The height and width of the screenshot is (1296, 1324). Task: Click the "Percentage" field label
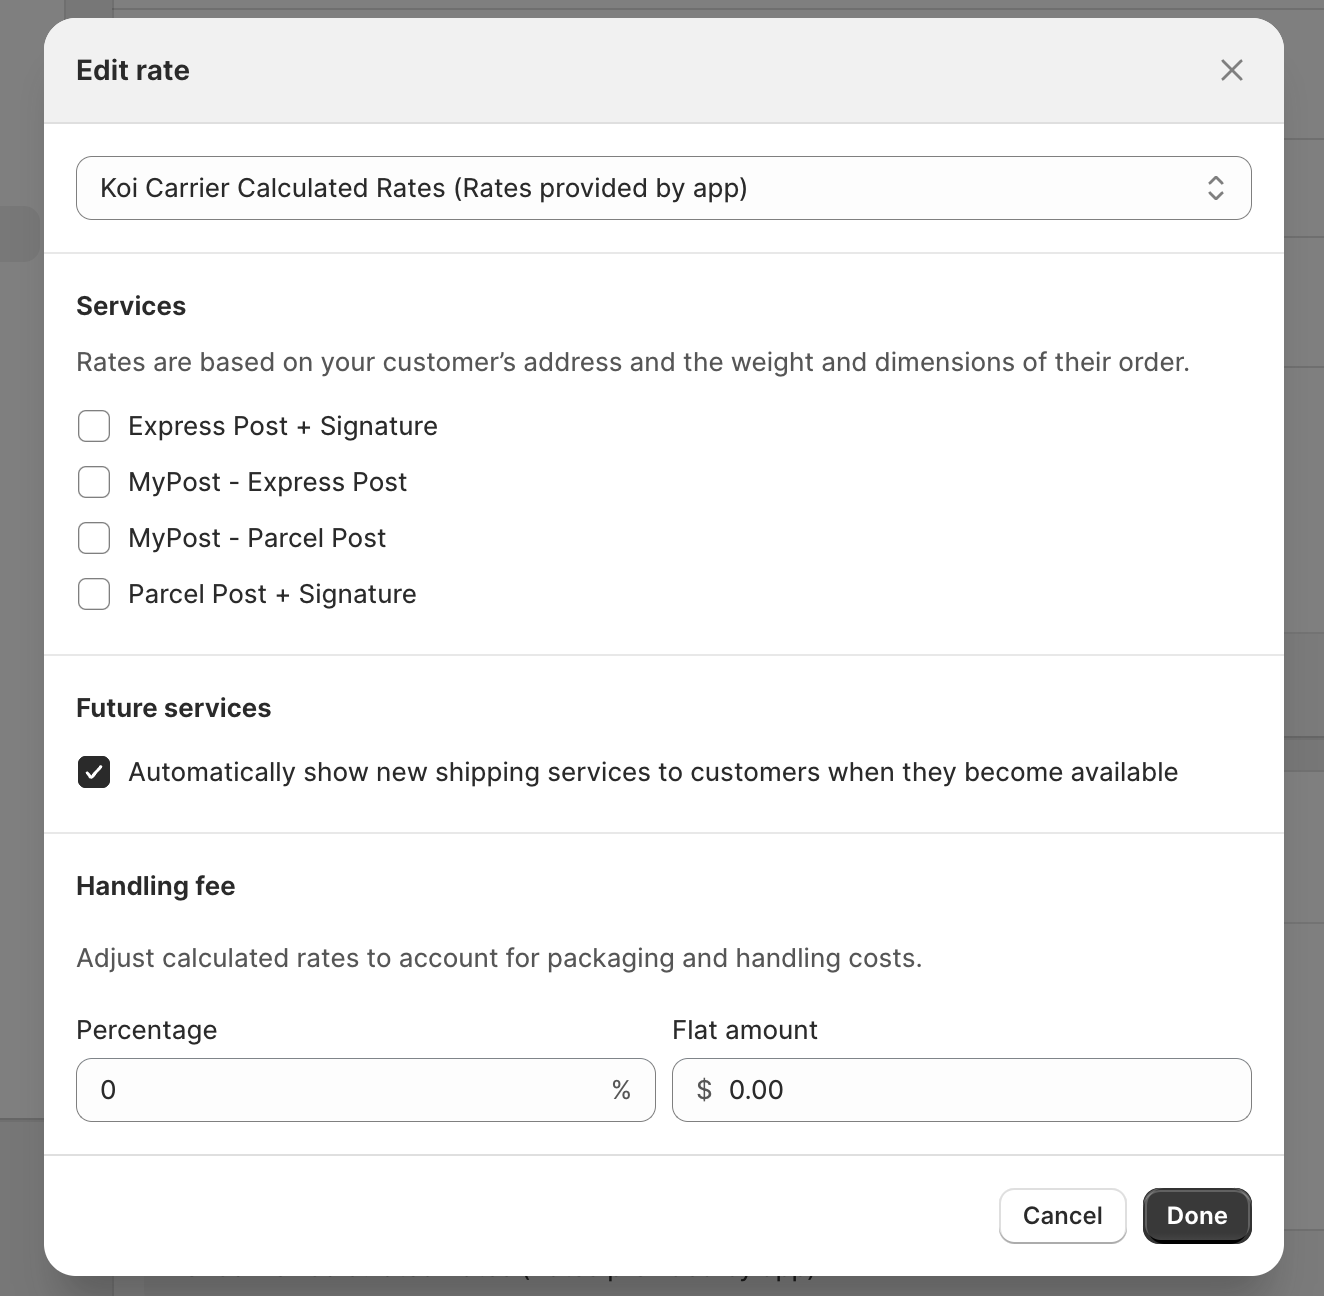(x=147, y=1030)
